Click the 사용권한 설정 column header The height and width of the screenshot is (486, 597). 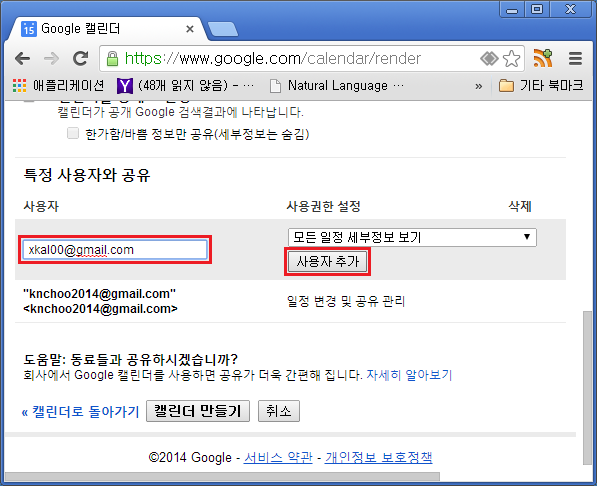[x=323, y=206]
